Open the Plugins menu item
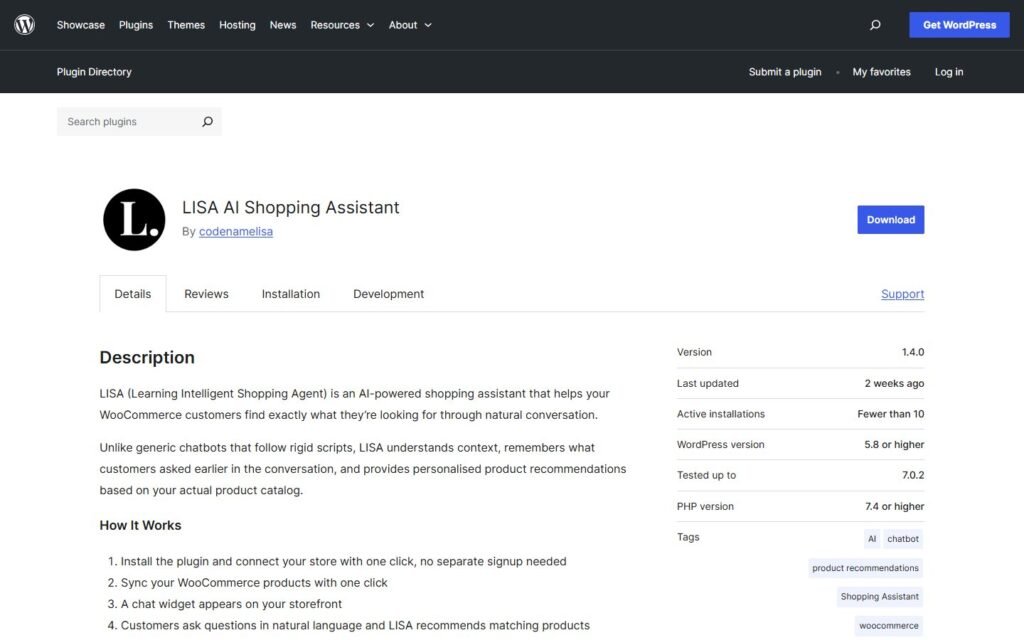Screen dimensions: 1024x640 (136, 25)
